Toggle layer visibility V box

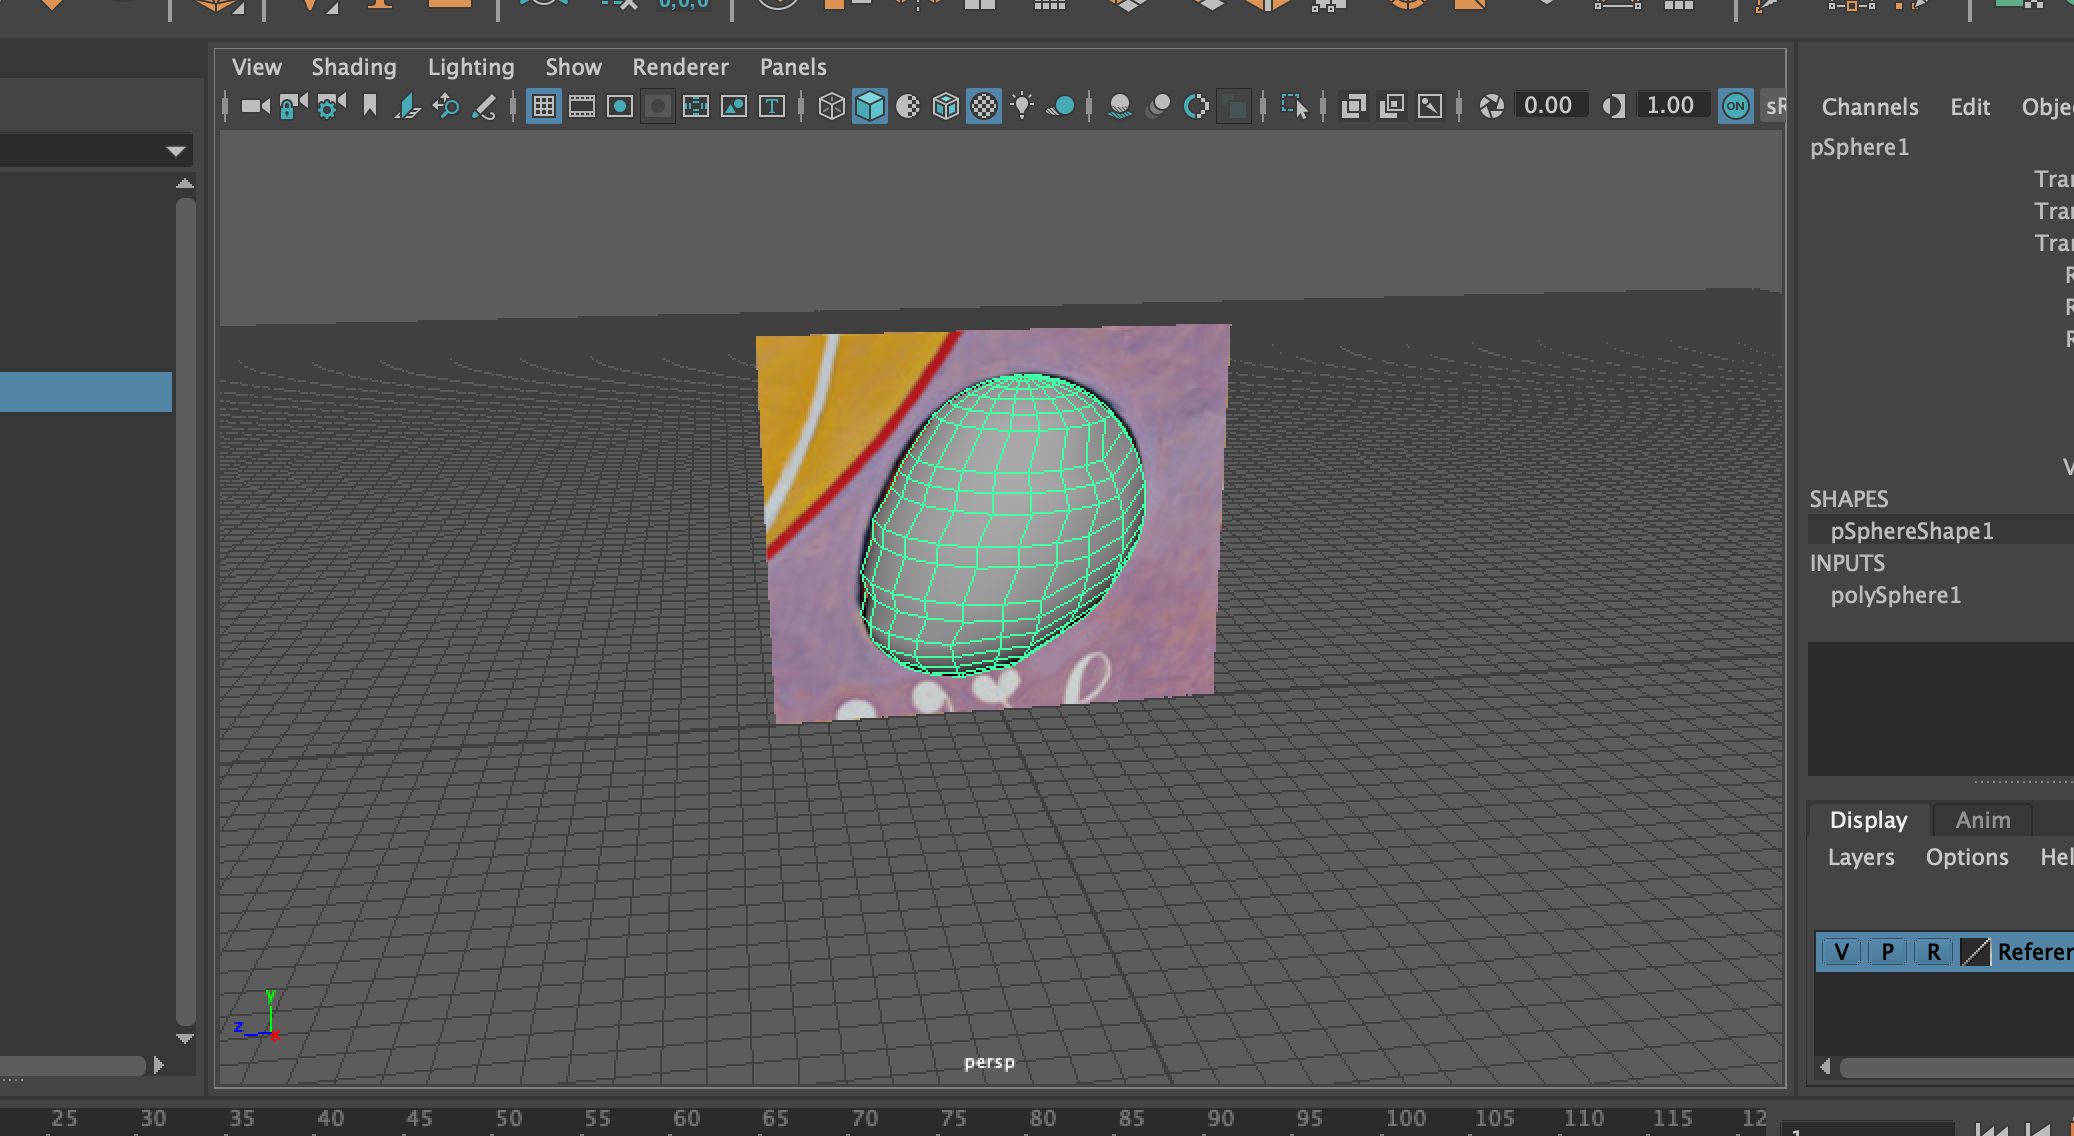tap(1842, 952)
